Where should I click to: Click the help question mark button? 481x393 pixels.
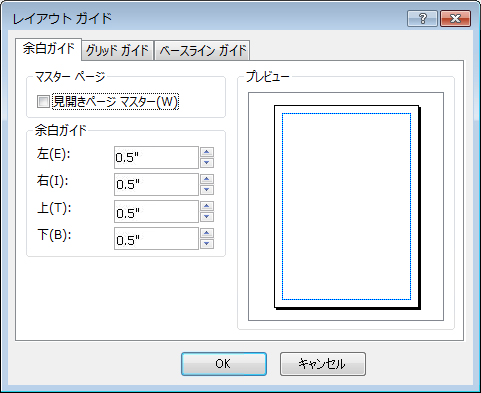tap(422, 18)
